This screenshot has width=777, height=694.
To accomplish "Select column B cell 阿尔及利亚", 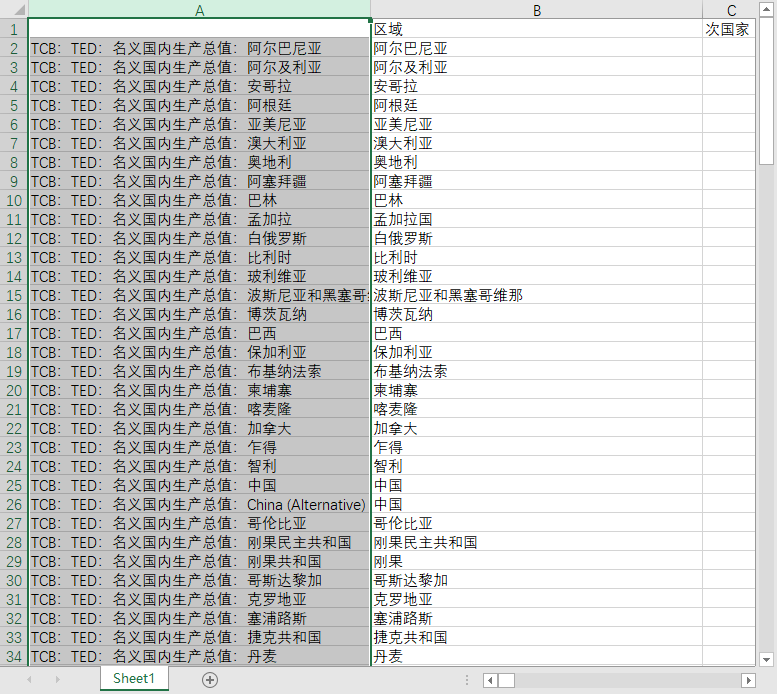I will point(537,67).
